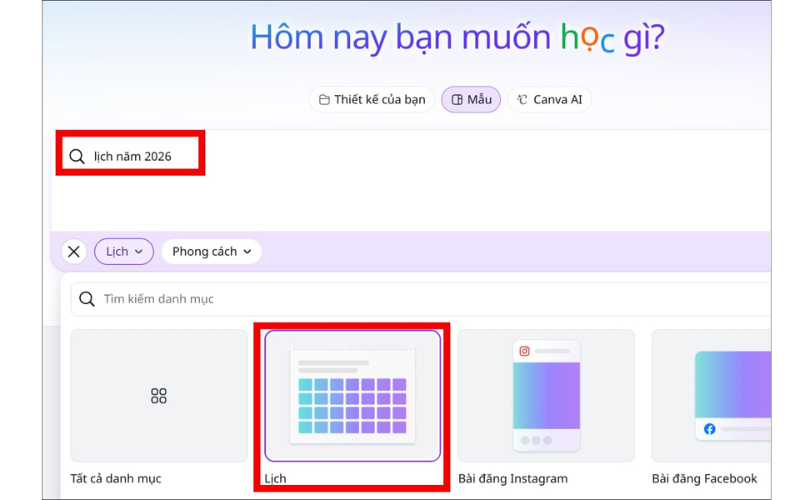The image size is (800, 500).
Task: Click the Tìm kiếm danh mục search box
Action: (x=421, y=299)
